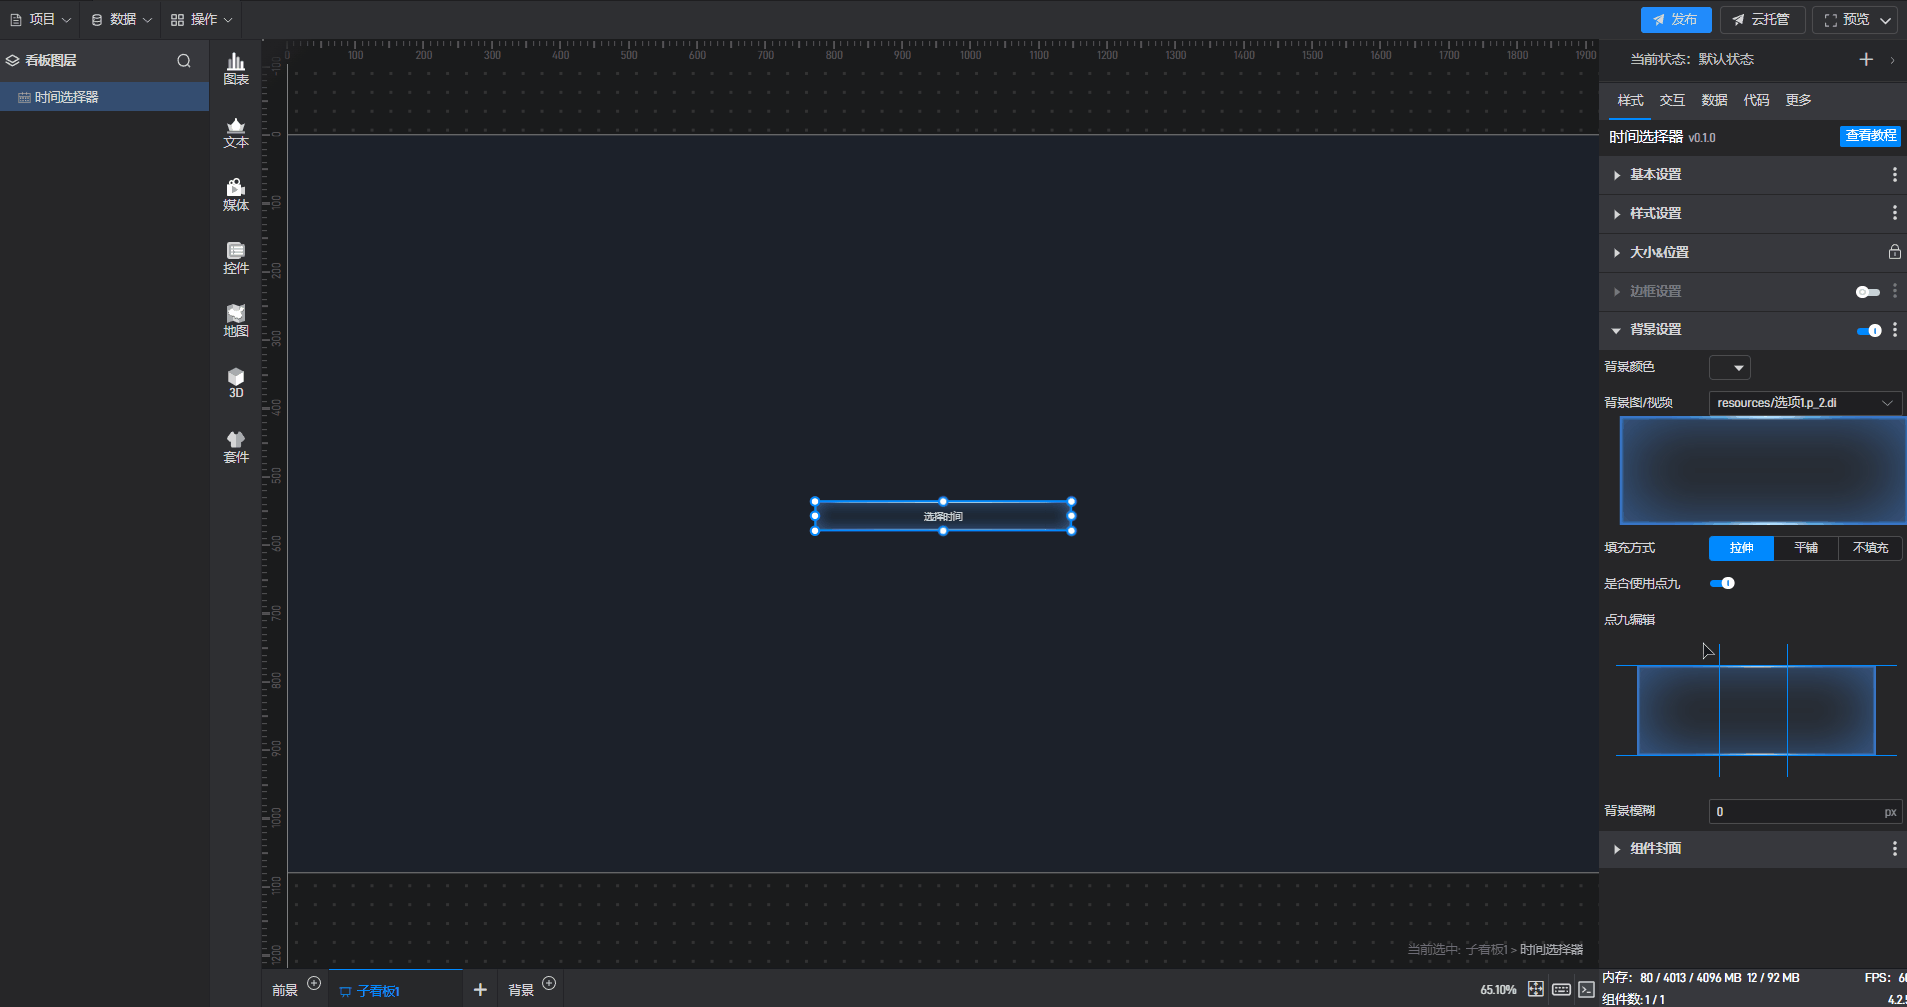Open the 项目 menu
The height and width of the screenshot is (1007, 1907).
41,20
